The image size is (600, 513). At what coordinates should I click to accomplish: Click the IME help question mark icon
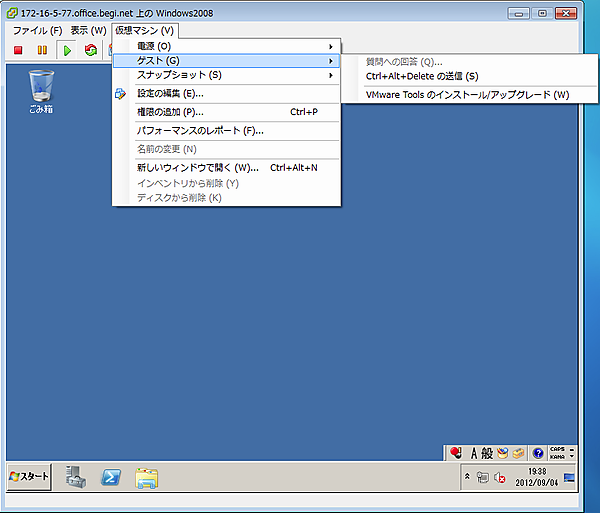point(537,452)
